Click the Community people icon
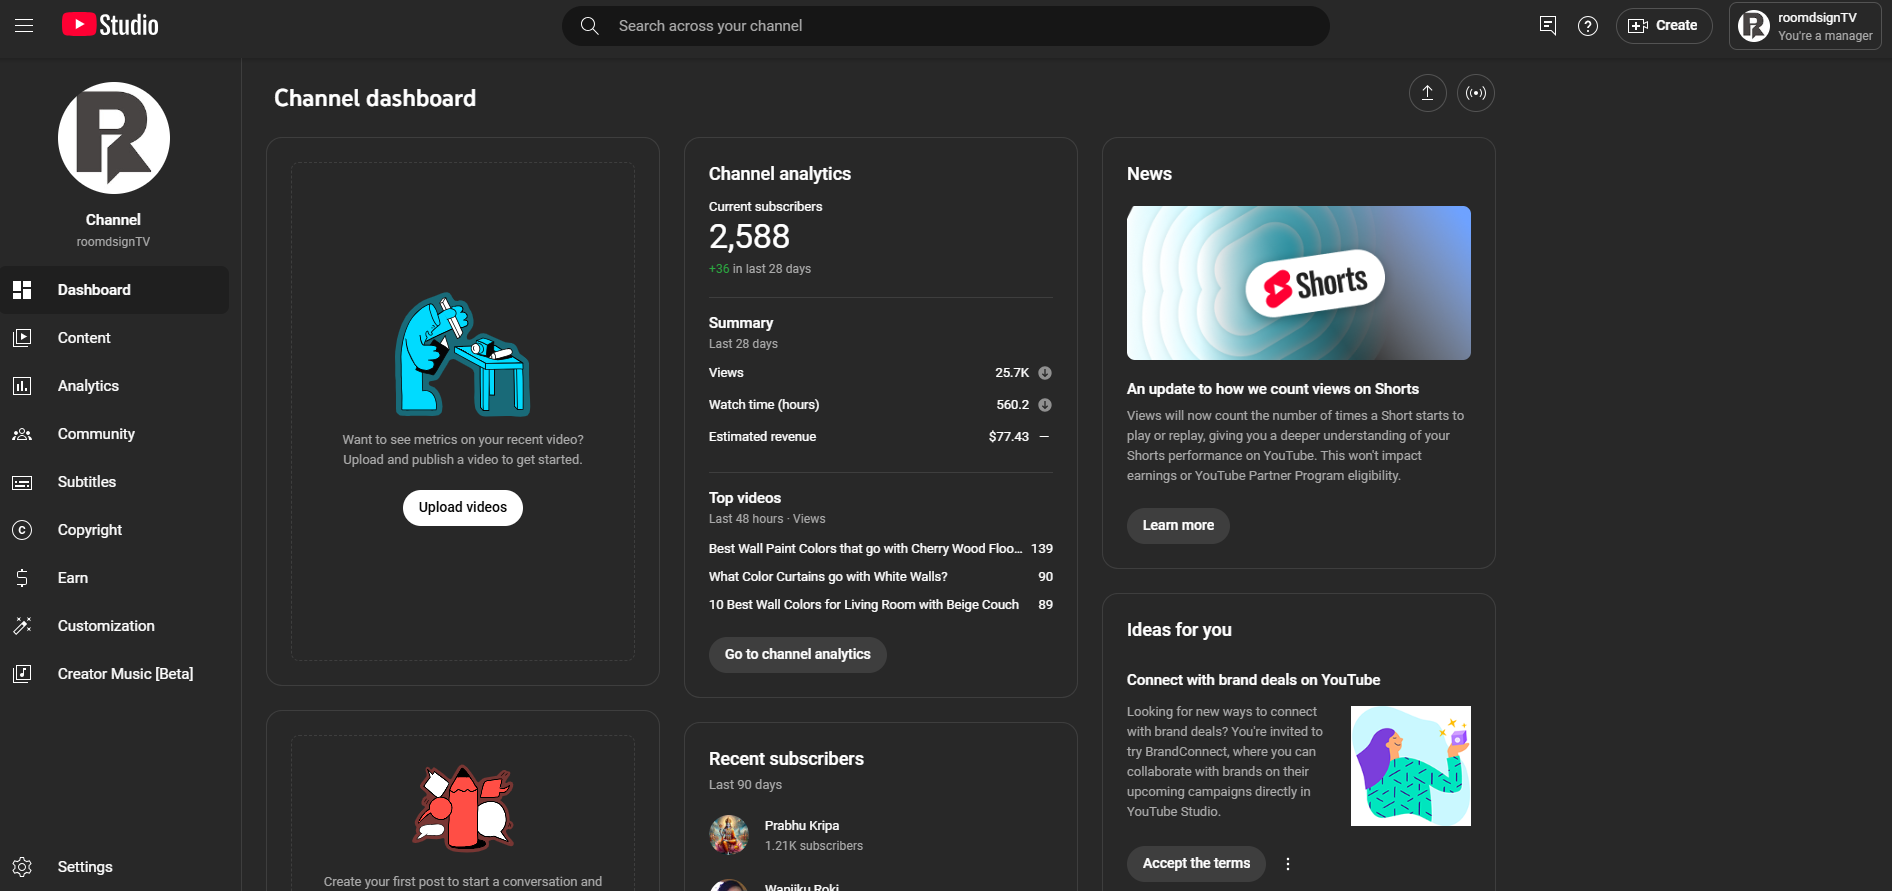 [22, 434]
